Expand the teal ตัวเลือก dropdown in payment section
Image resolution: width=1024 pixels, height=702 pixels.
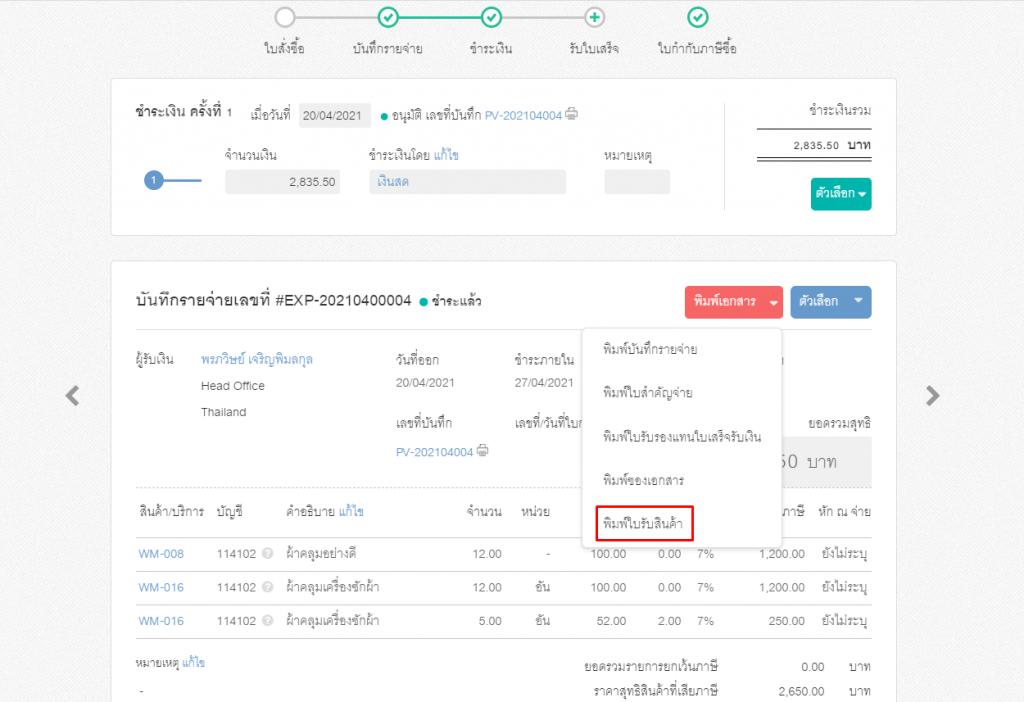coord(841,194)
